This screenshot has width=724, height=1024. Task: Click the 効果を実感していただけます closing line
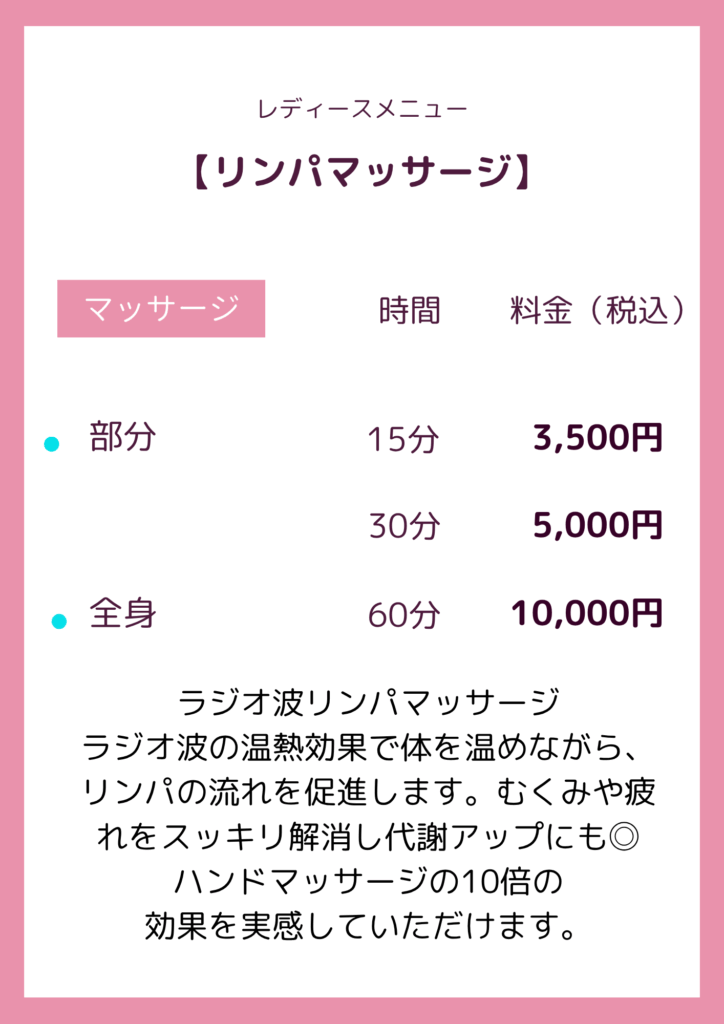362,925
